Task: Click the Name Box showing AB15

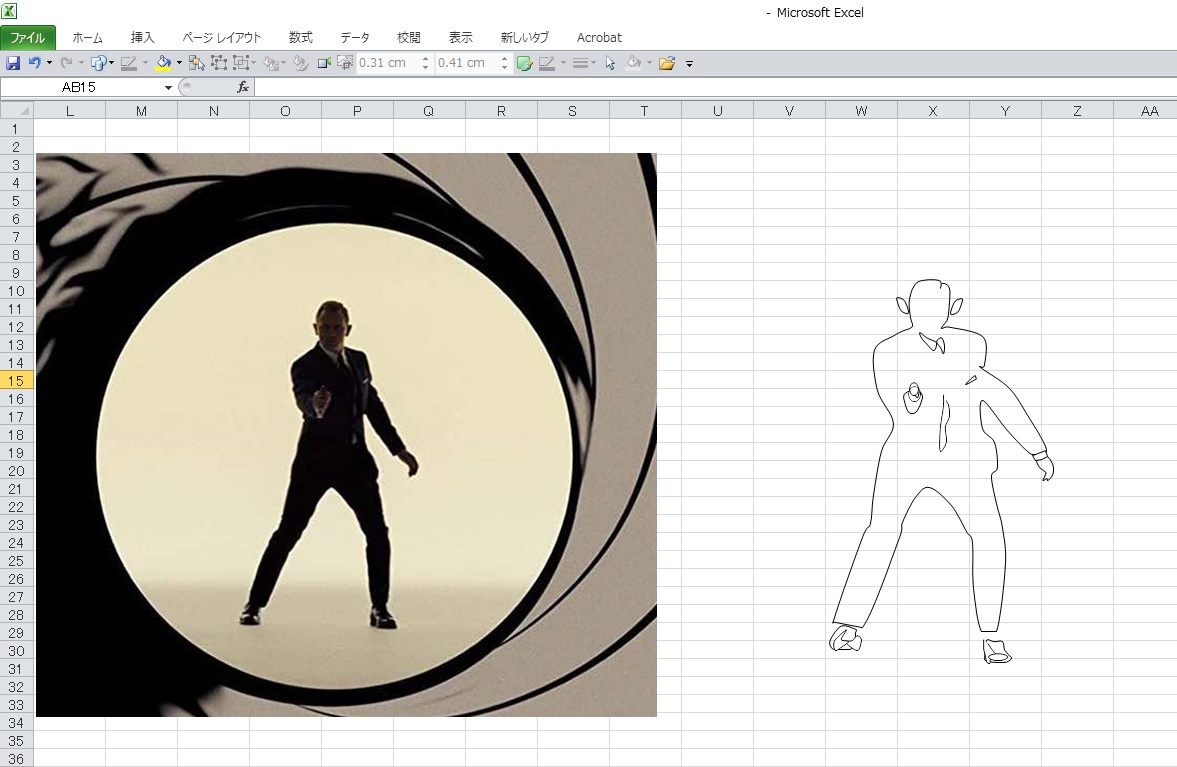Action: point(81,87)
